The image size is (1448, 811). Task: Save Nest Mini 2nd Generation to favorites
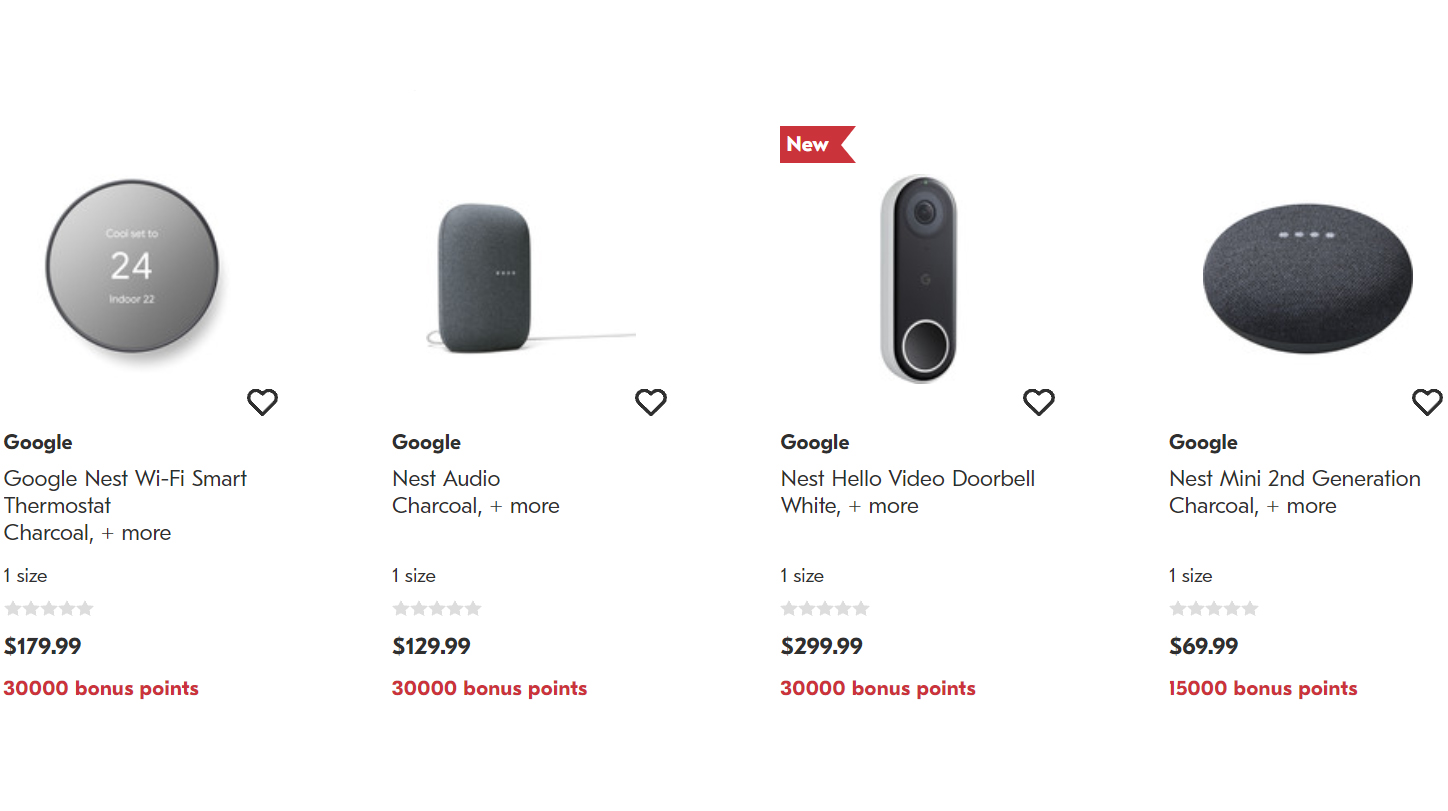pos(1427,402)
